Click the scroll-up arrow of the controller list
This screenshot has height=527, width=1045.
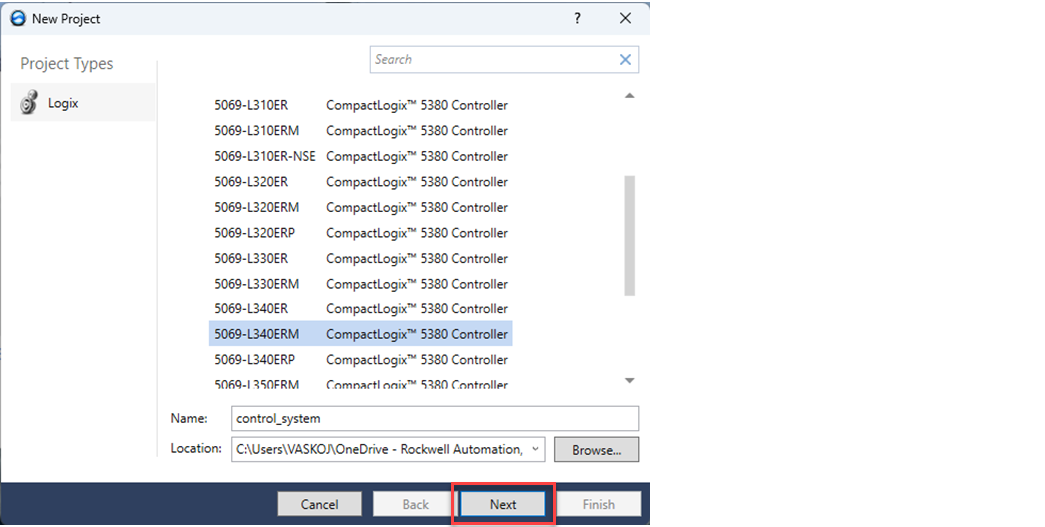pos(629,96)
